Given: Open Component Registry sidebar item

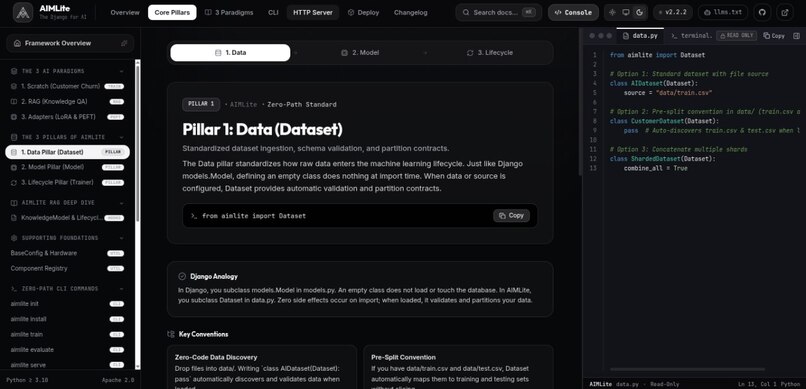Looking at the screenshot, I should click(x=67, y=268).
